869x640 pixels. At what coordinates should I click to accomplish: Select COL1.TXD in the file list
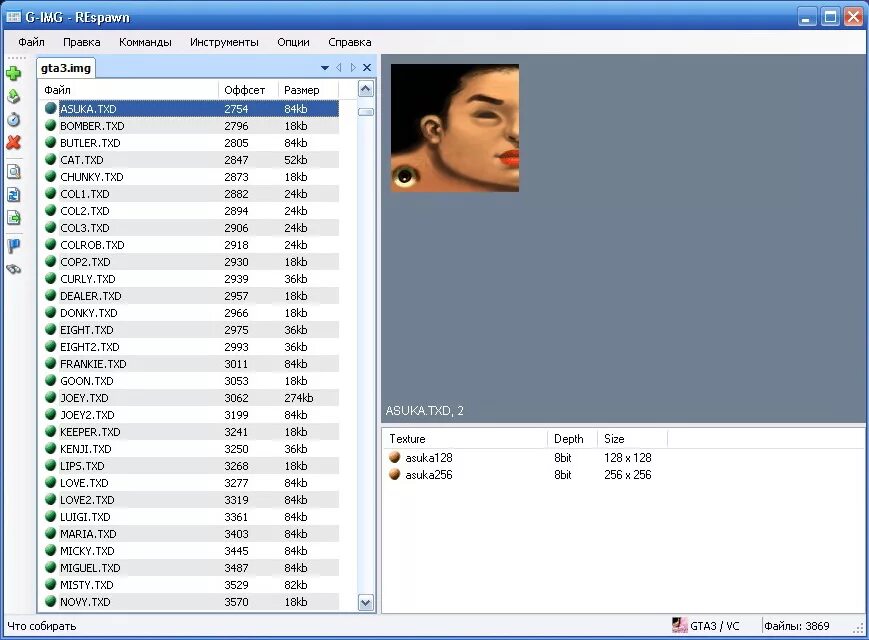click(189, 194)
